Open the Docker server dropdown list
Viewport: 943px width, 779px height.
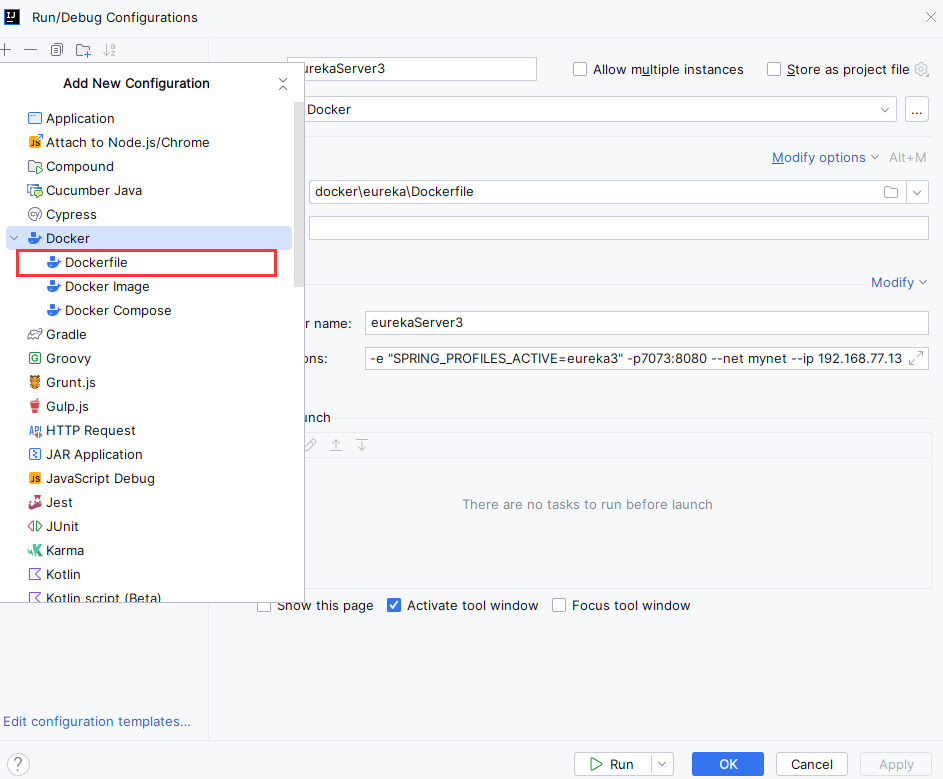pos(885,109)
